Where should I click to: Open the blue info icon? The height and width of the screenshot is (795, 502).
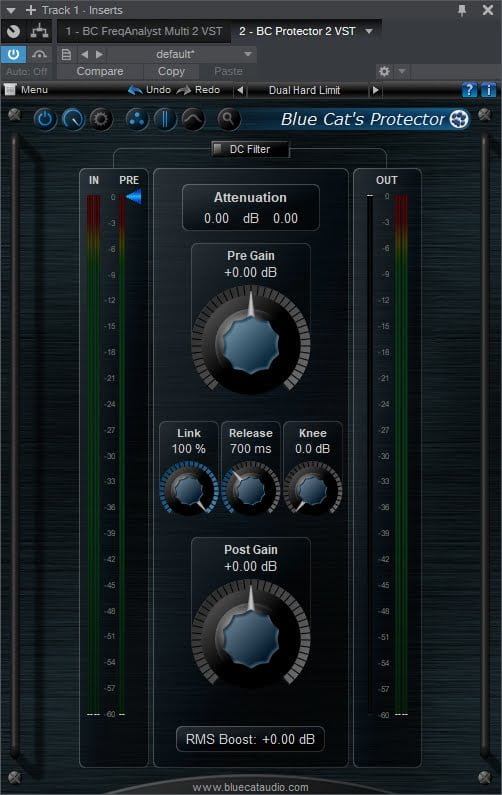pyautogui.click(x=488, y=90)
